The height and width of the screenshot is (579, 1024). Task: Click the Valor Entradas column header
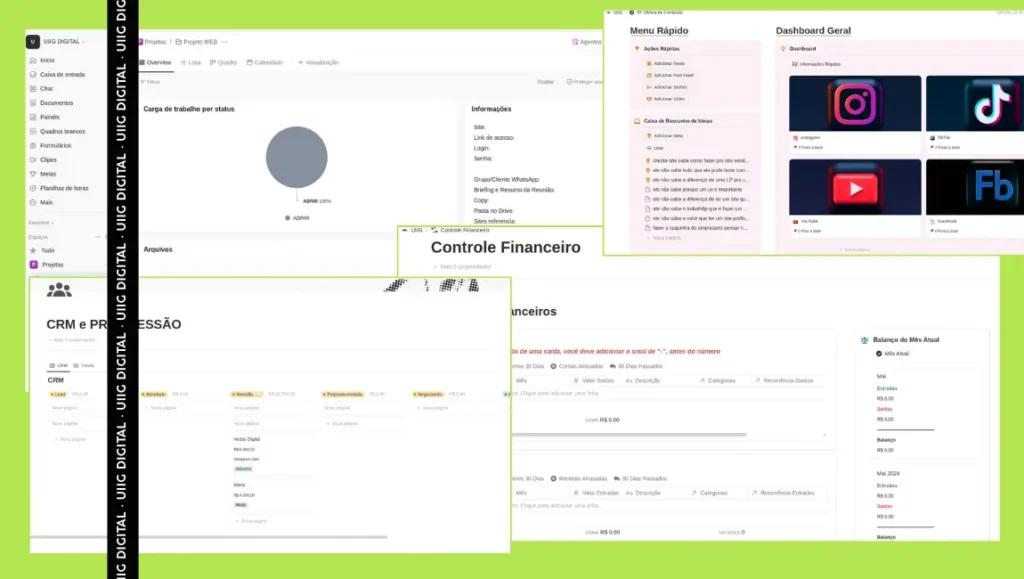(596, 493)
